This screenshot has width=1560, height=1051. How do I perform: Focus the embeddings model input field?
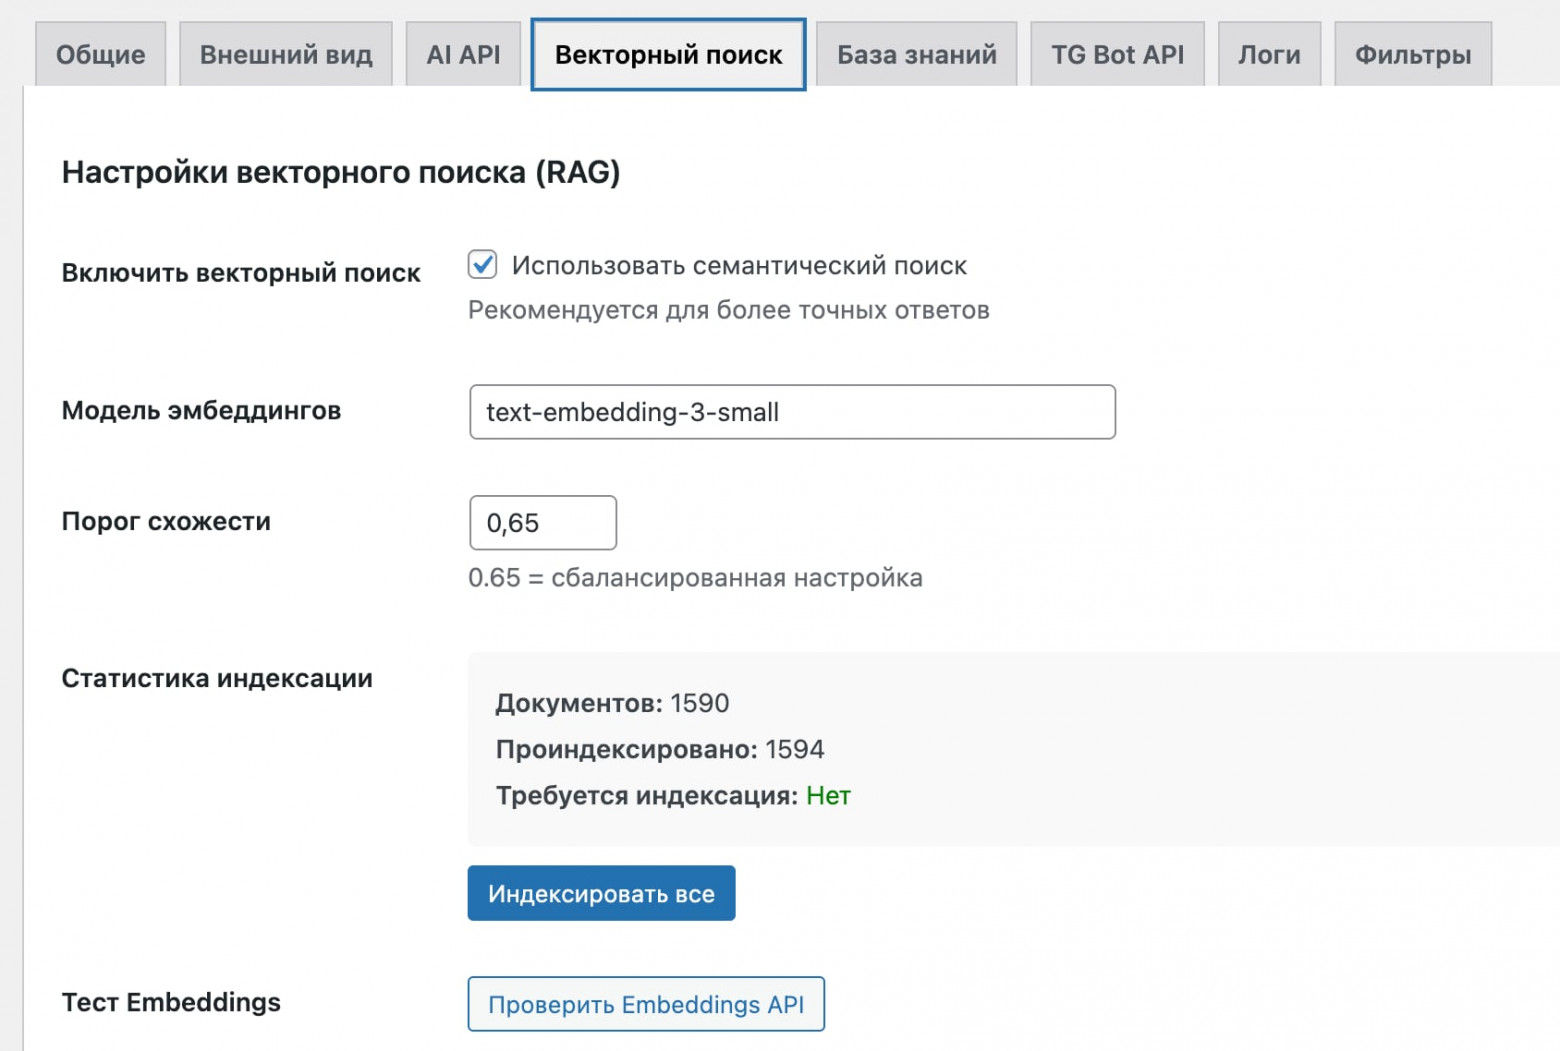792,412
